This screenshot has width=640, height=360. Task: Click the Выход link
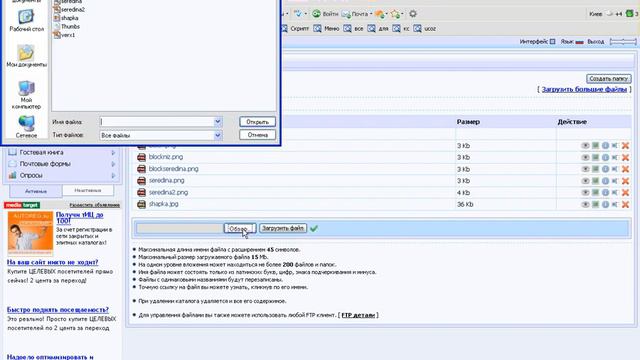point(596,42)
